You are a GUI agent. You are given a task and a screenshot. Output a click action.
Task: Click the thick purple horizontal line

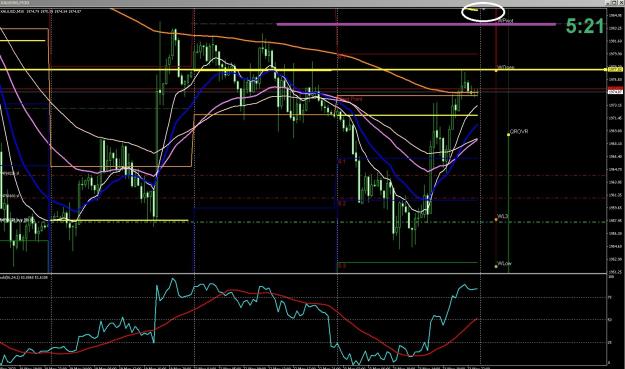(416, 24)
